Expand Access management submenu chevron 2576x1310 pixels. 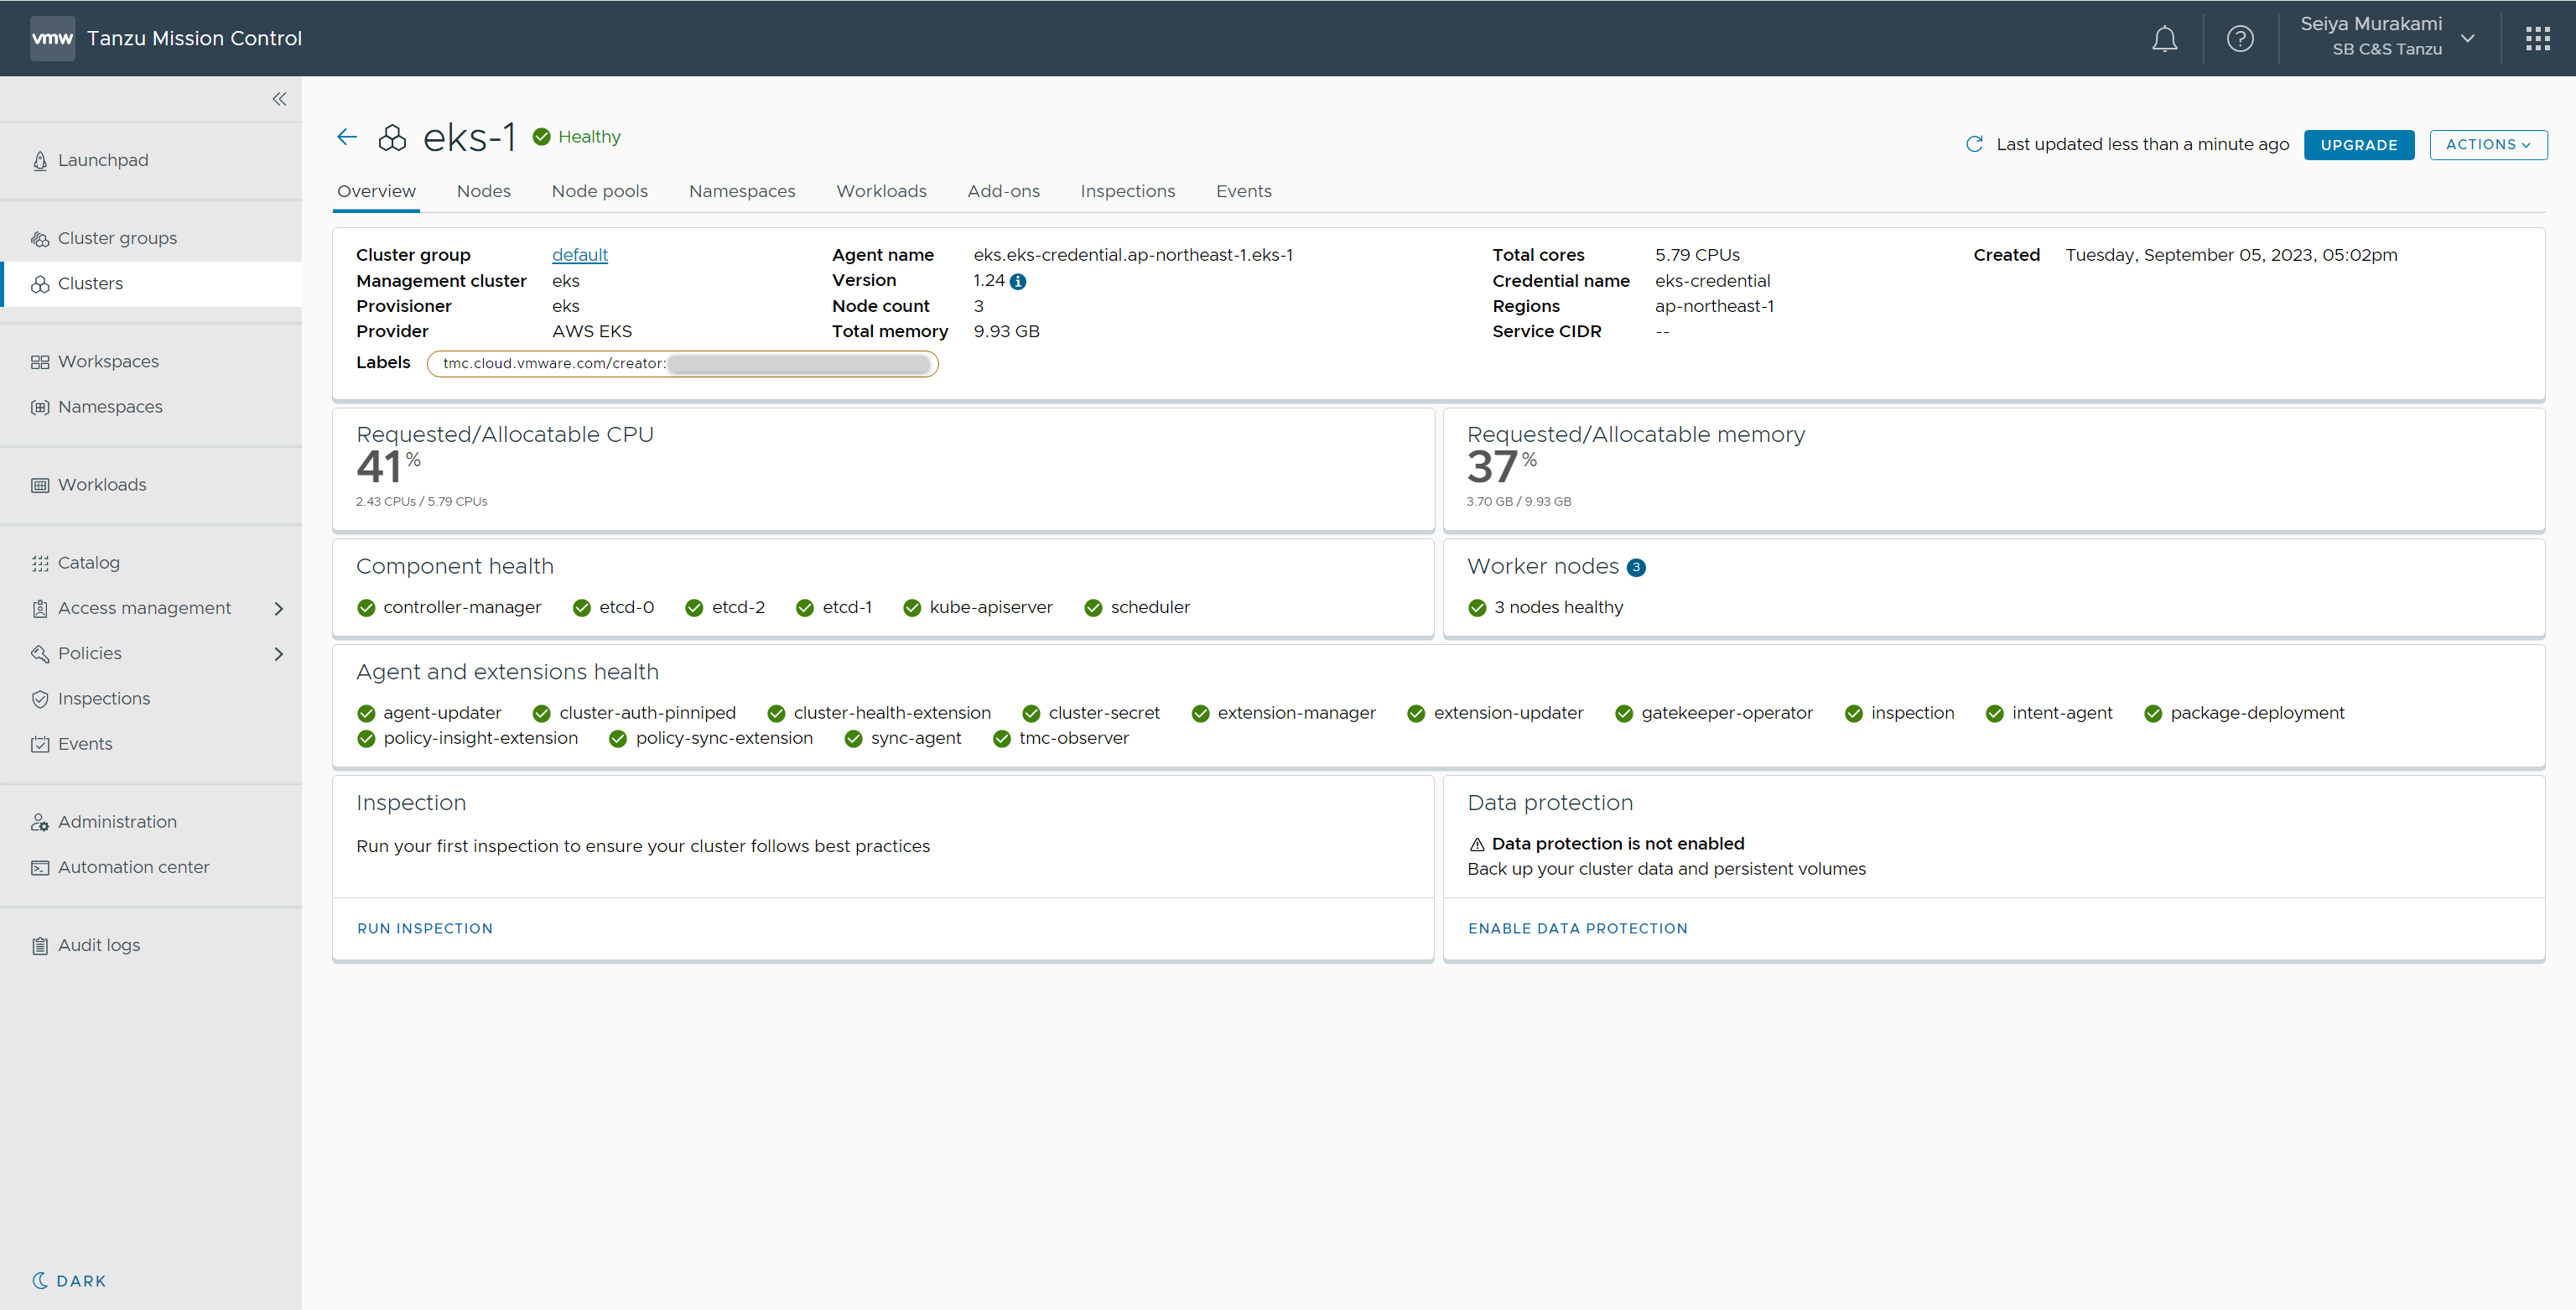coord(279,608)
